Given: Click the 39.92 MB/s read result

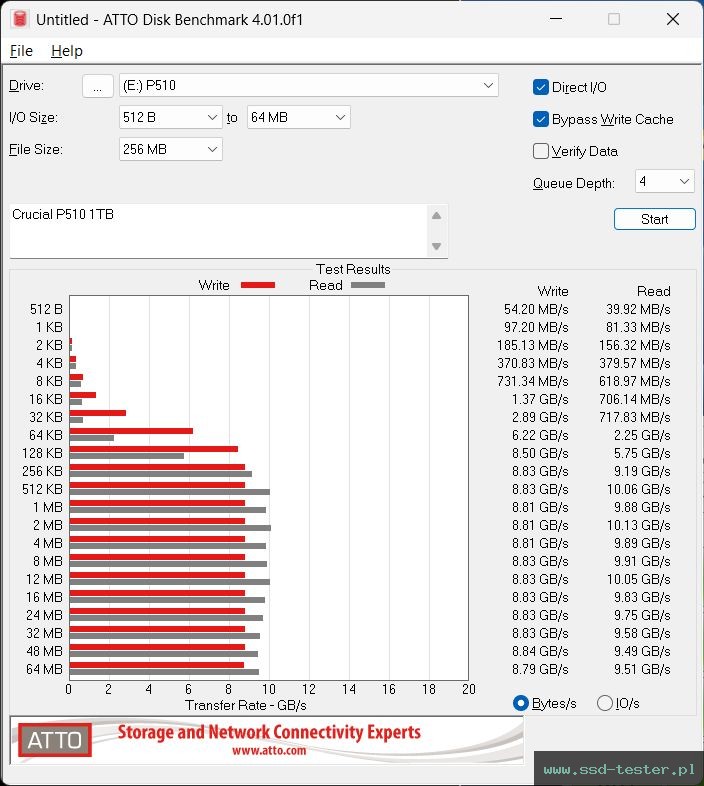Looking at the screenshot, I should (x=638, y=309).
